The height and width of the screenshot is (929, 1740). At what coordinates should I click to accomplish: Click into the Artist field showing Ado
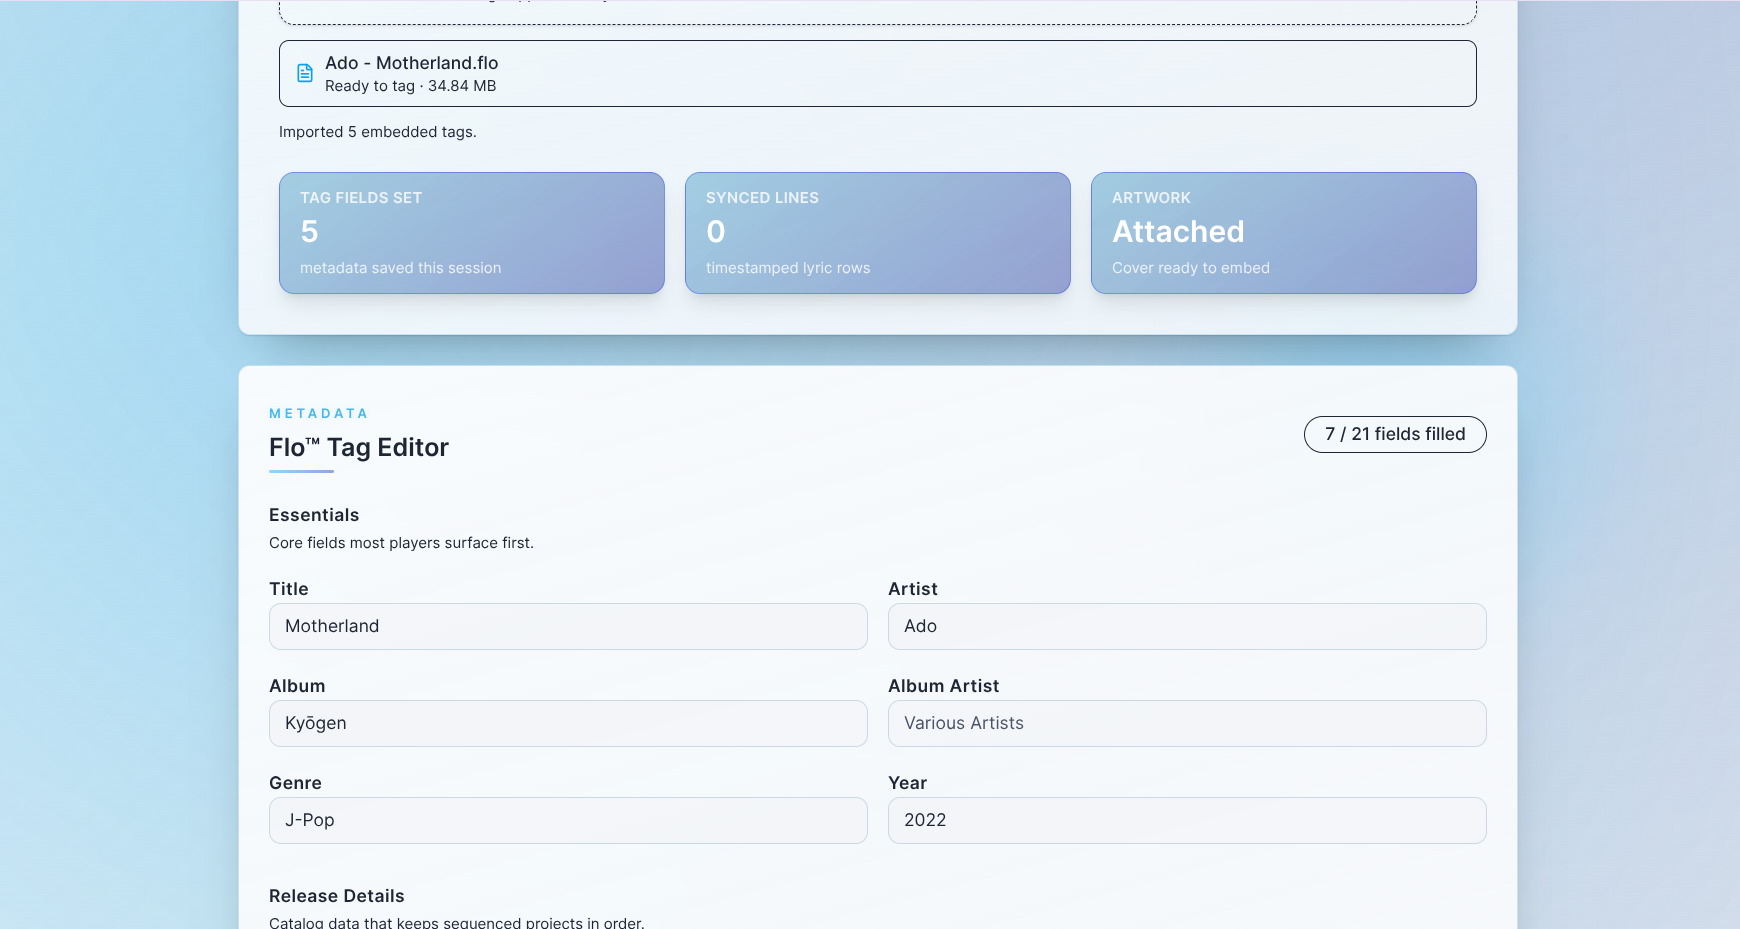coord(1186,626)
